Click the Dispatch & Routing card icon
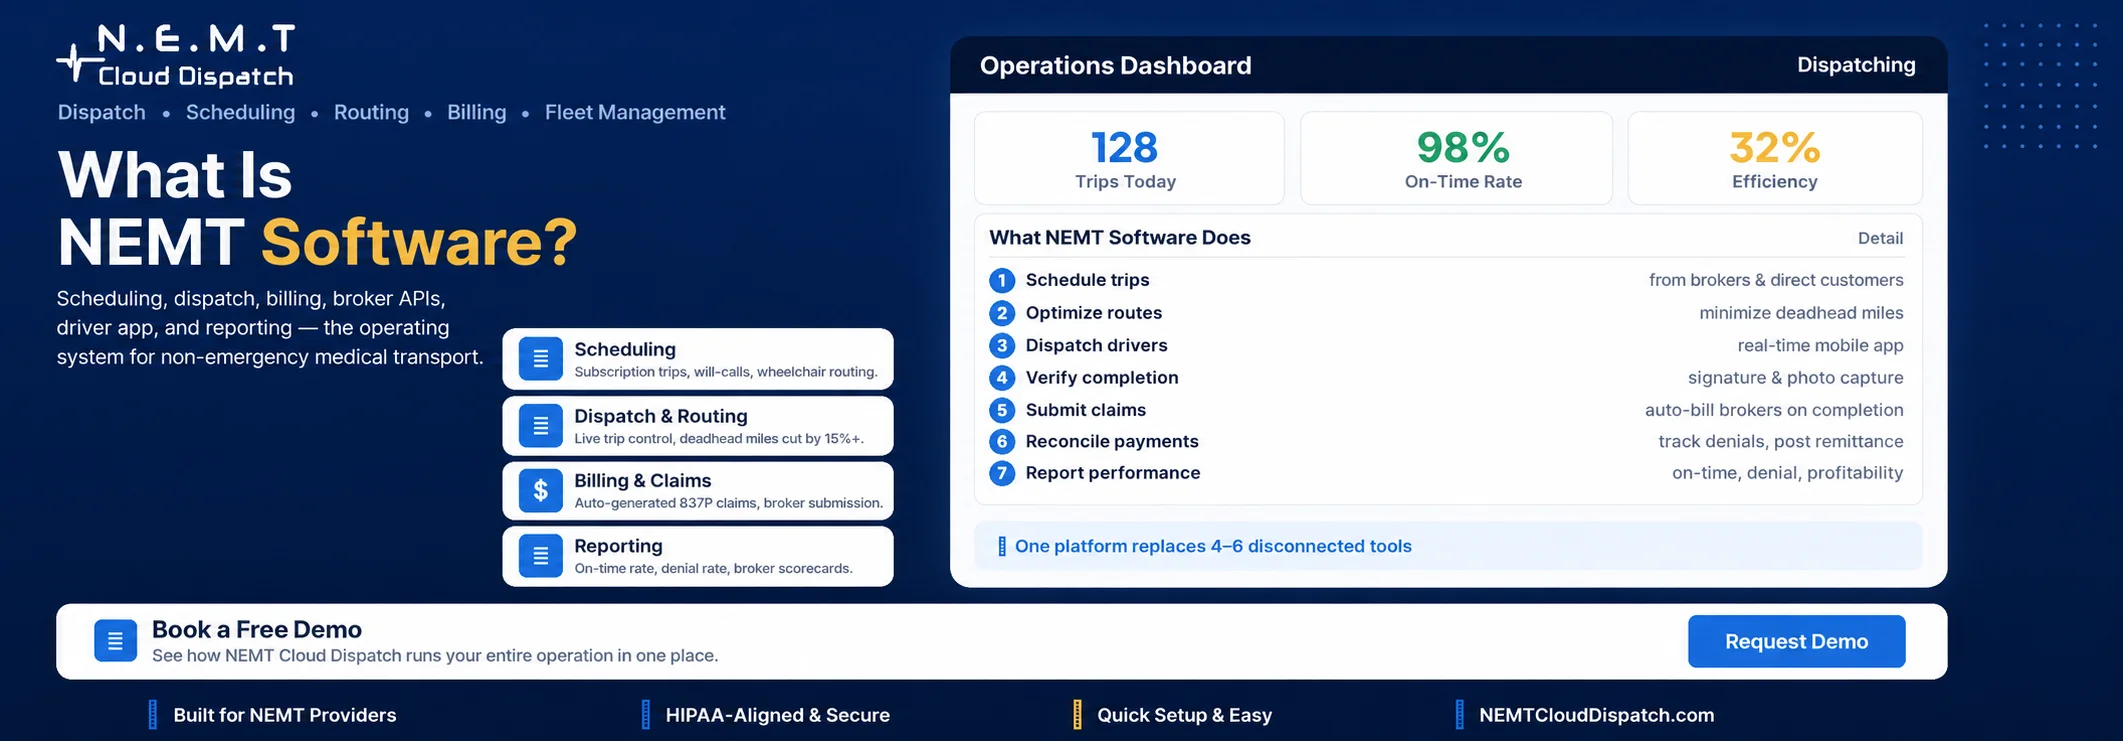 click(x=541, y=426)
